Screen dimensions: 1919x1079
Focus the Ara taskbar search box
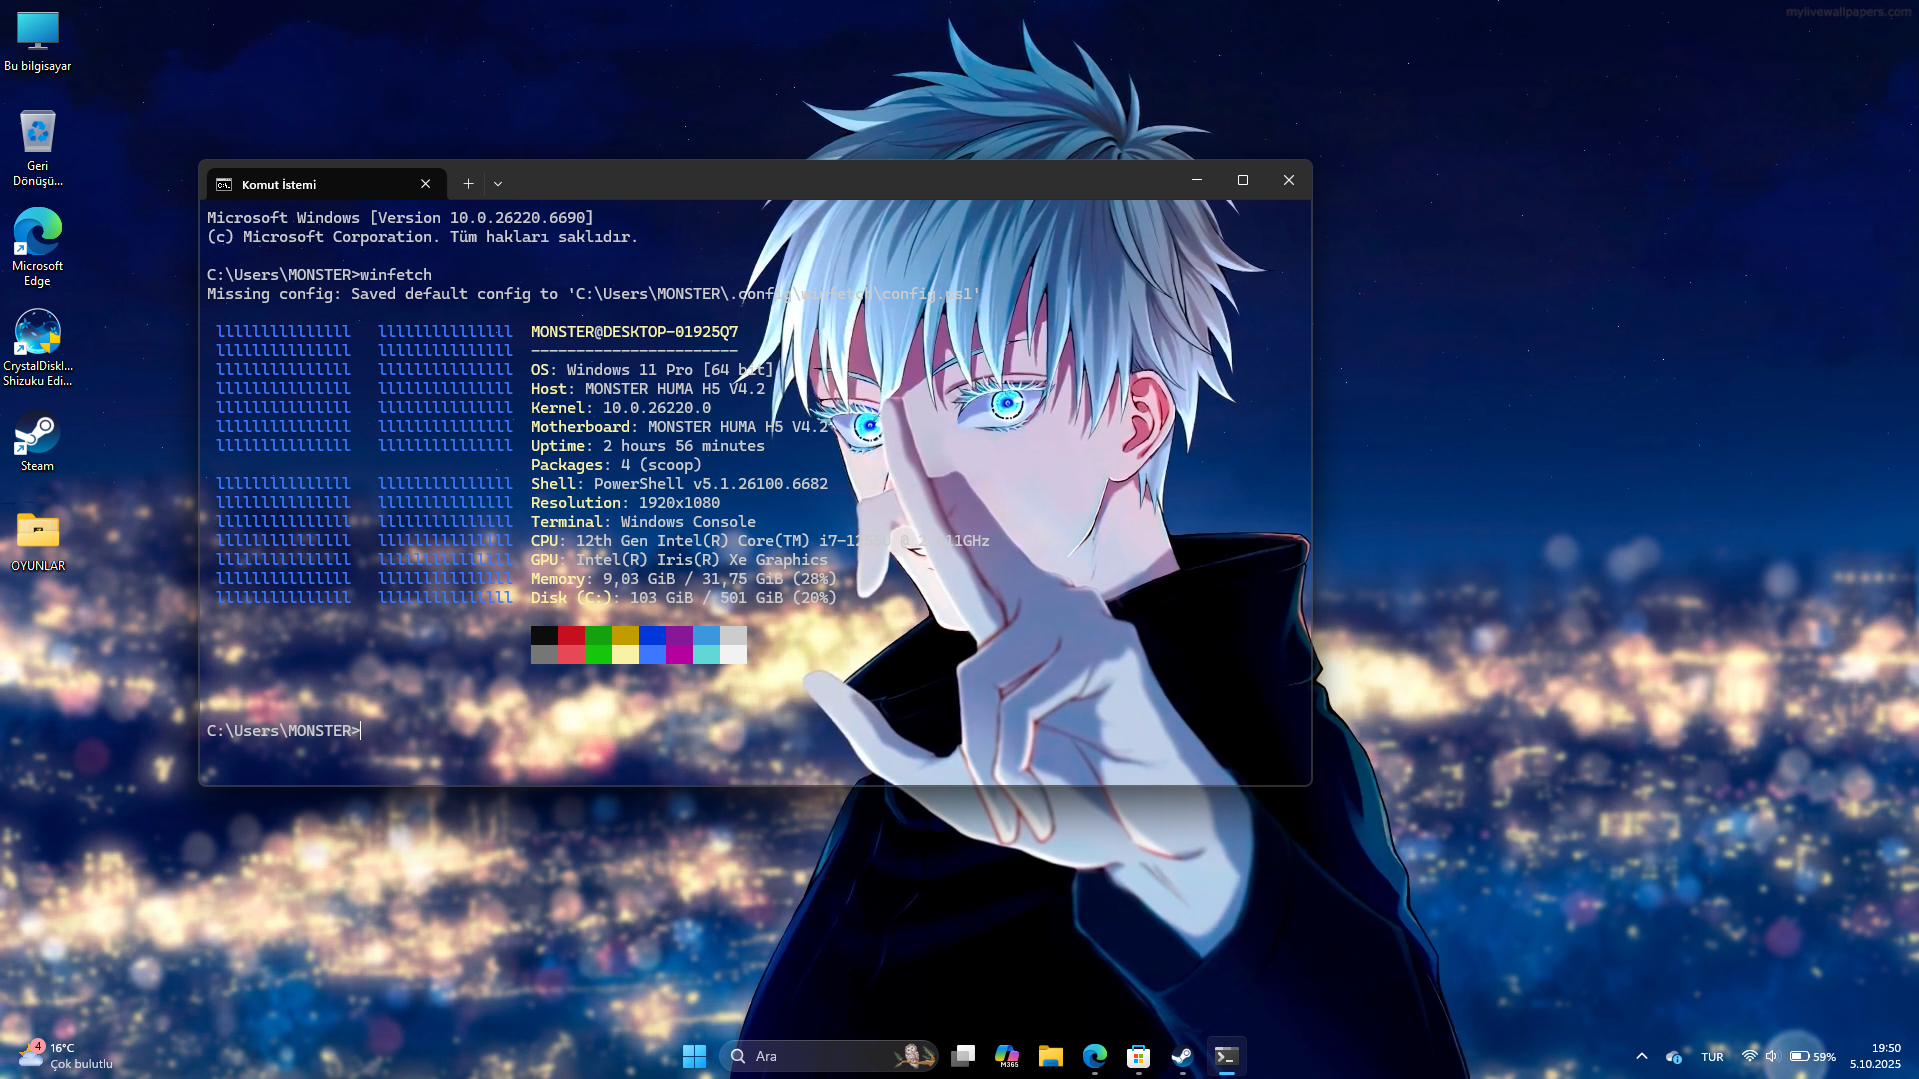(x=828, y=1056)
